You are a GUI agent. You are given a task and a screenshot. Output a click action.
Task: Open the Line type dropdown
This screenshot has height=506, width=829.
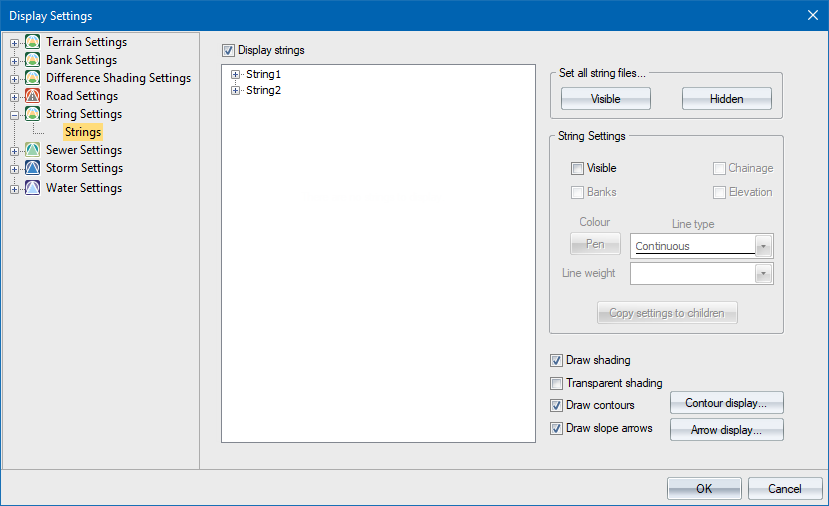[x=764, y=246]
